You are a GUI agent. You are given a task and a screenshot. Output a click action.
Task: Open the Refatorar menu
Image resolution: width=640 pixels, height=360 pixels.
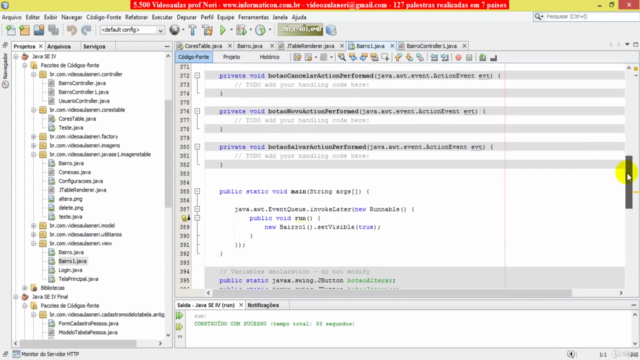click(x=136, y=17)
